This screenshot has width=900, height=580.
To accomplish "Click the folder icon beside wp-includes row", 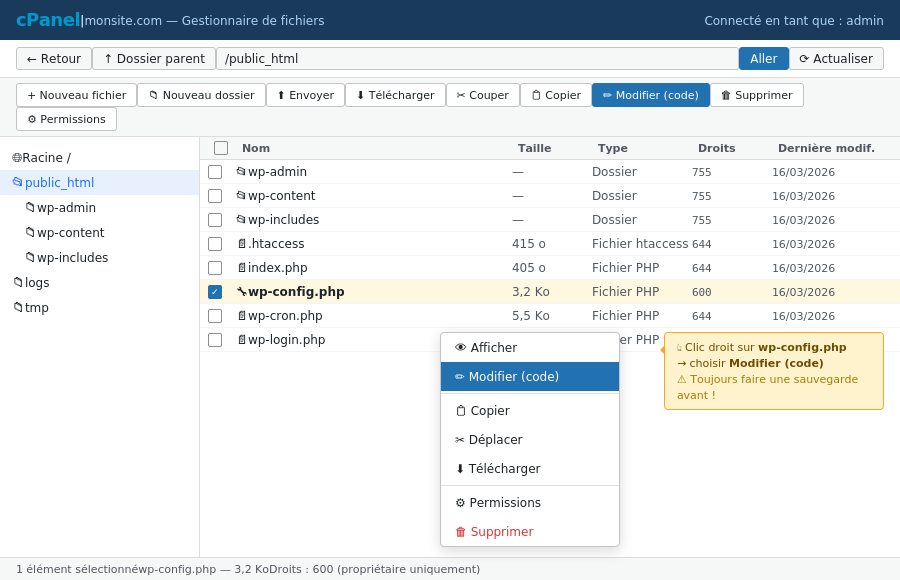I will [x=241, y=219].
